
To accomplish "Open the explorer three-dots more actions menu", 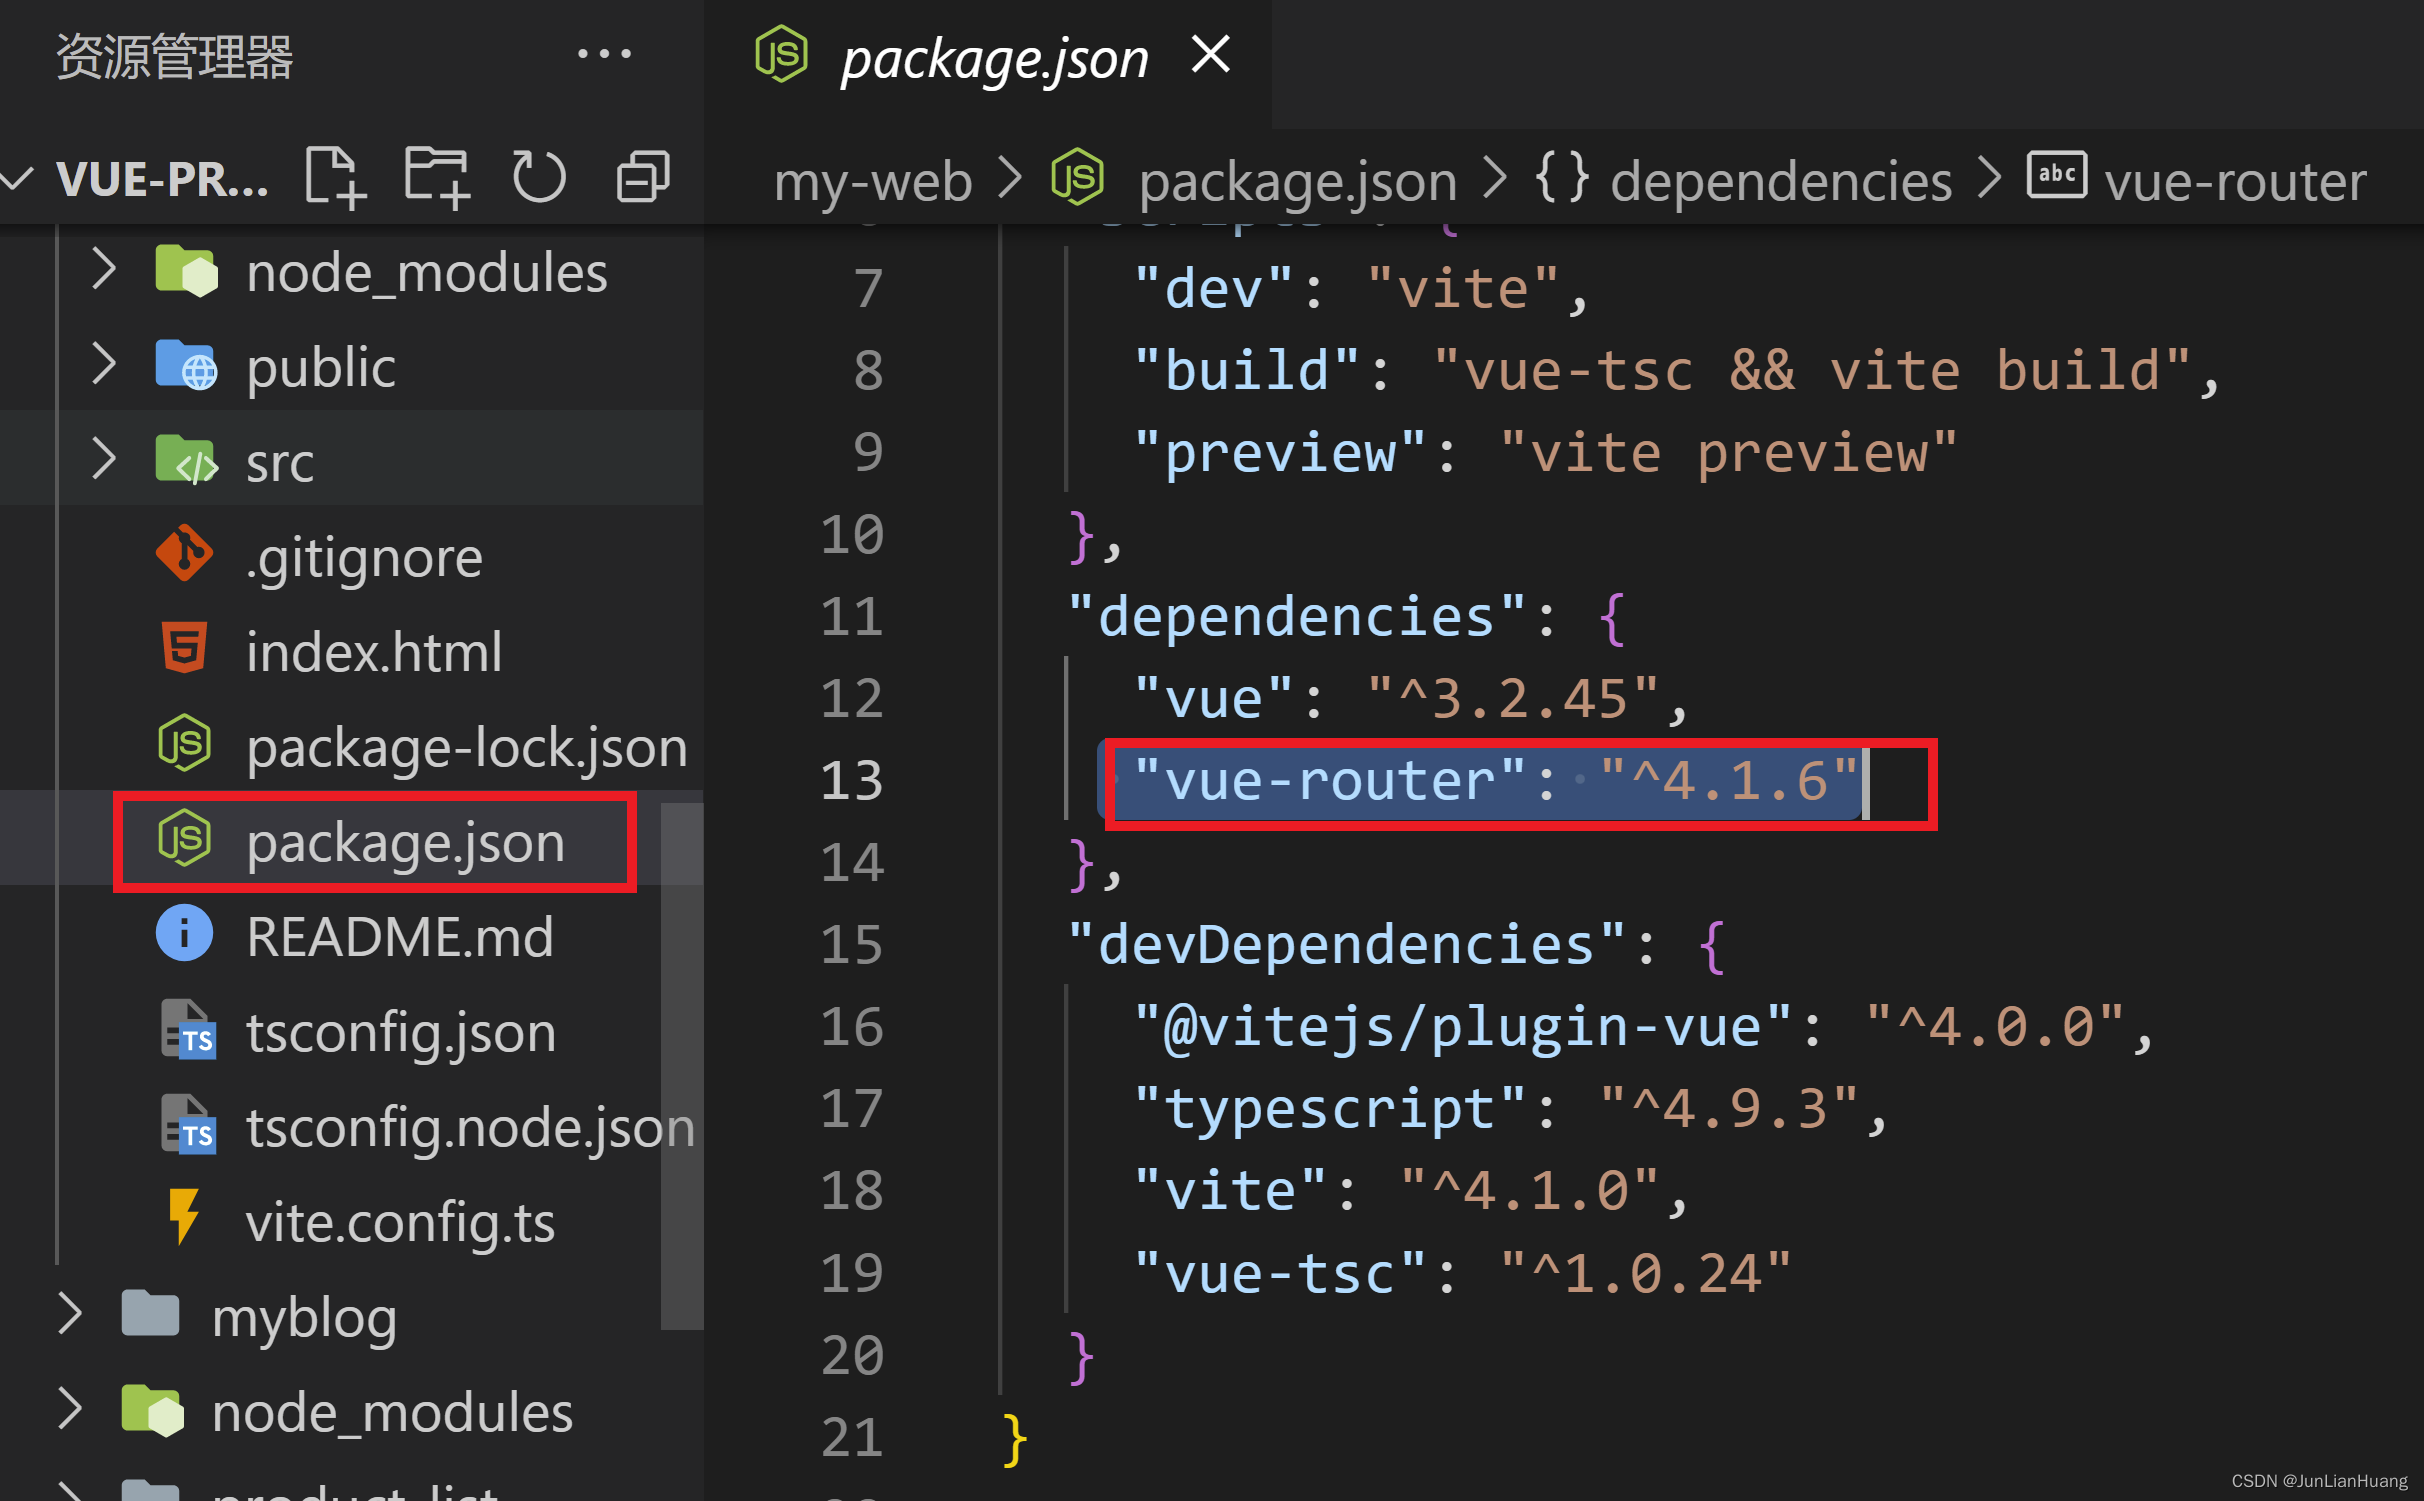I will (604, 54).
